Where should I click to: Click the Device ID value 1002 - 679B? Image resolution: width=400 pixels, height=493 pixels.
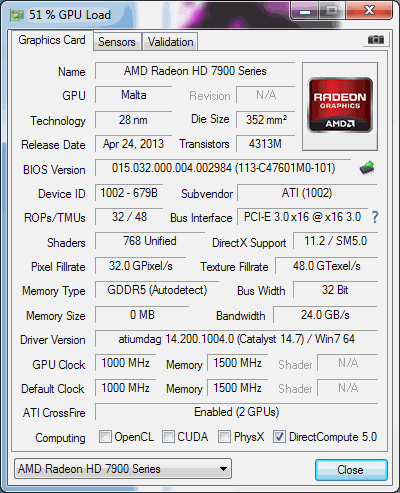(129, 193)
